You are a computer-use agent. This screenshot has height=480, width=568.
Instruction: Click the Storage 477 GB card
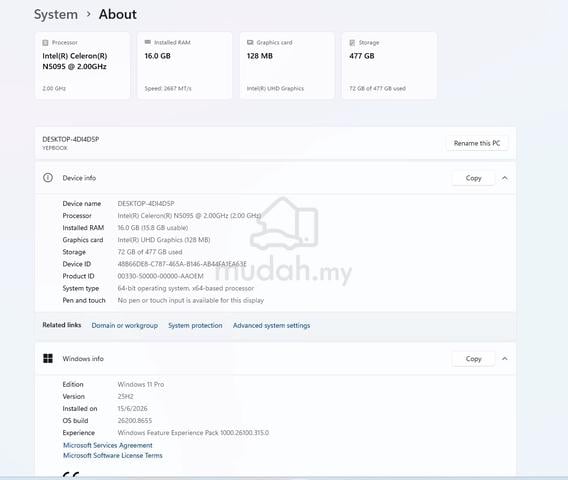point(389,66)
